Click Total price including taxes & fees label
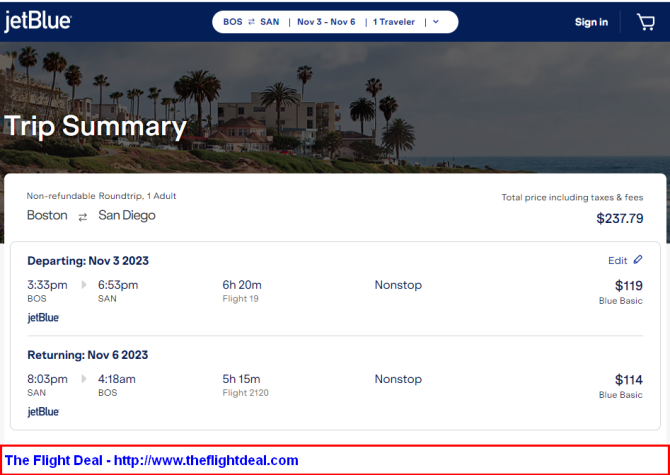The width and height of the screenshot is (670, 475). (x=572, y=197)
